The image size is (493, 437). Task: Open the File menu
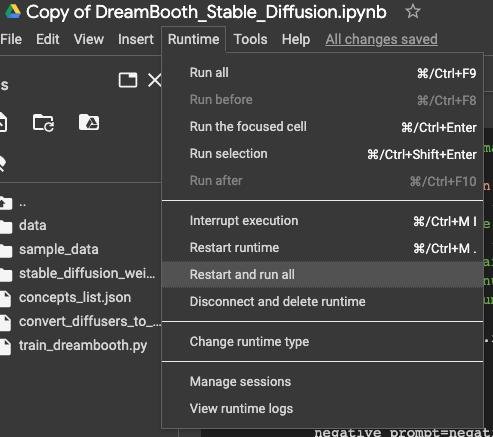[11, 39]
